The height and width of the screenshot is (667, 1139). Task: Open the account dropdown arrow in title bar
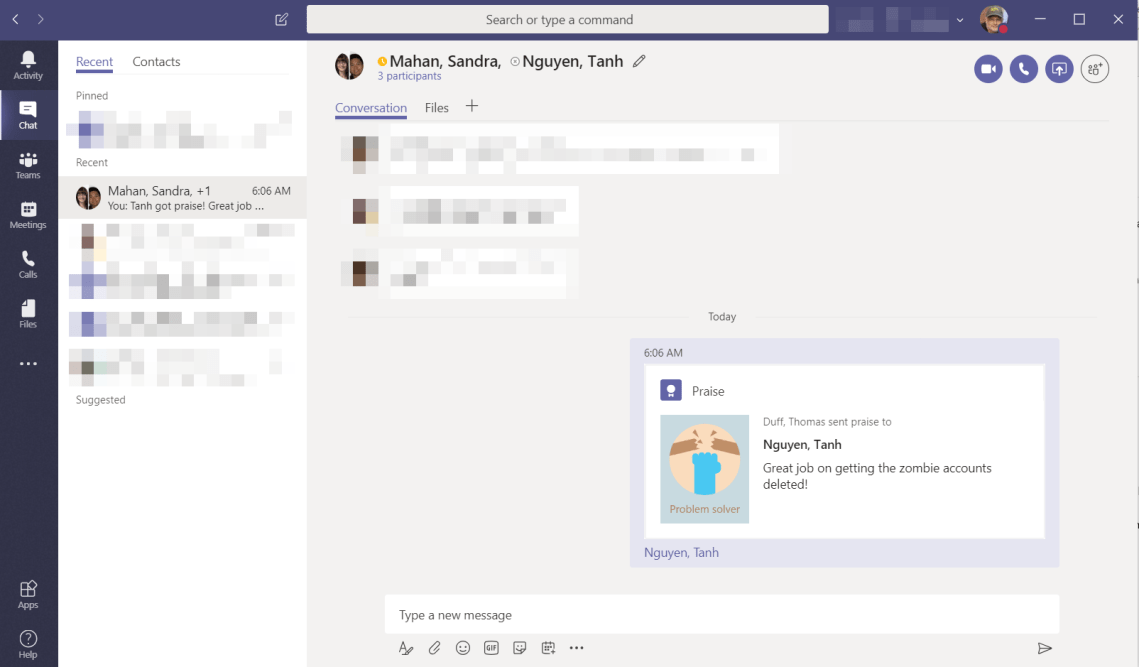pos(960,20)
